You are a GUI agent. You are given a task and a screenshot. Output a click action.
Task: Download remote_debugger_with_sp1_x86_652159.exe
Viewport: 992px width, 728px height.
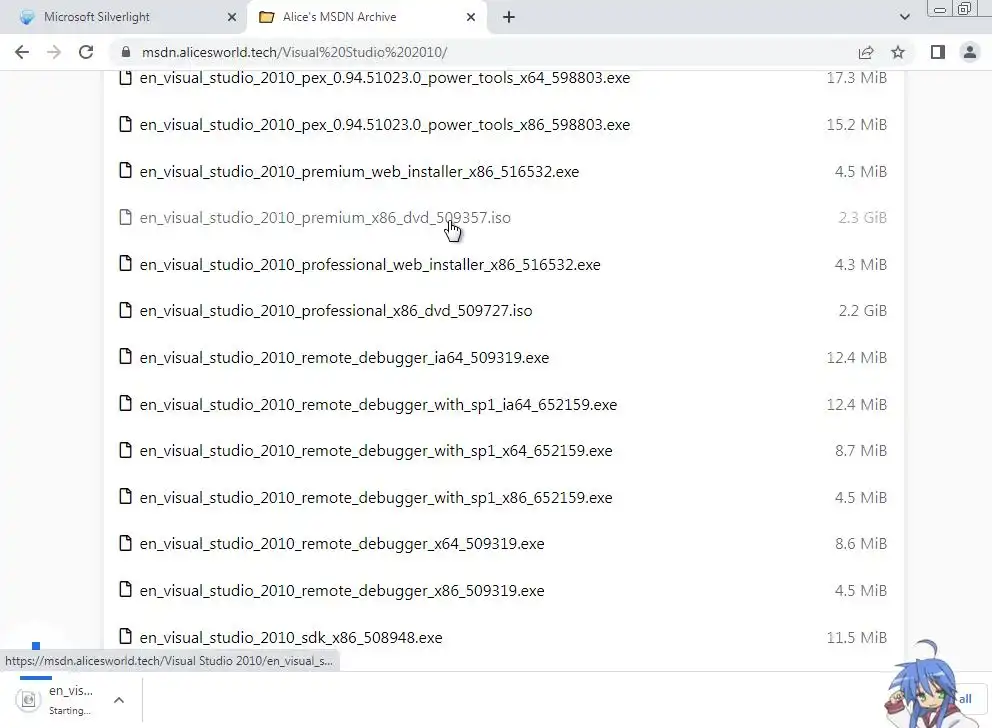pyautogui.click(x=376, y=497)
